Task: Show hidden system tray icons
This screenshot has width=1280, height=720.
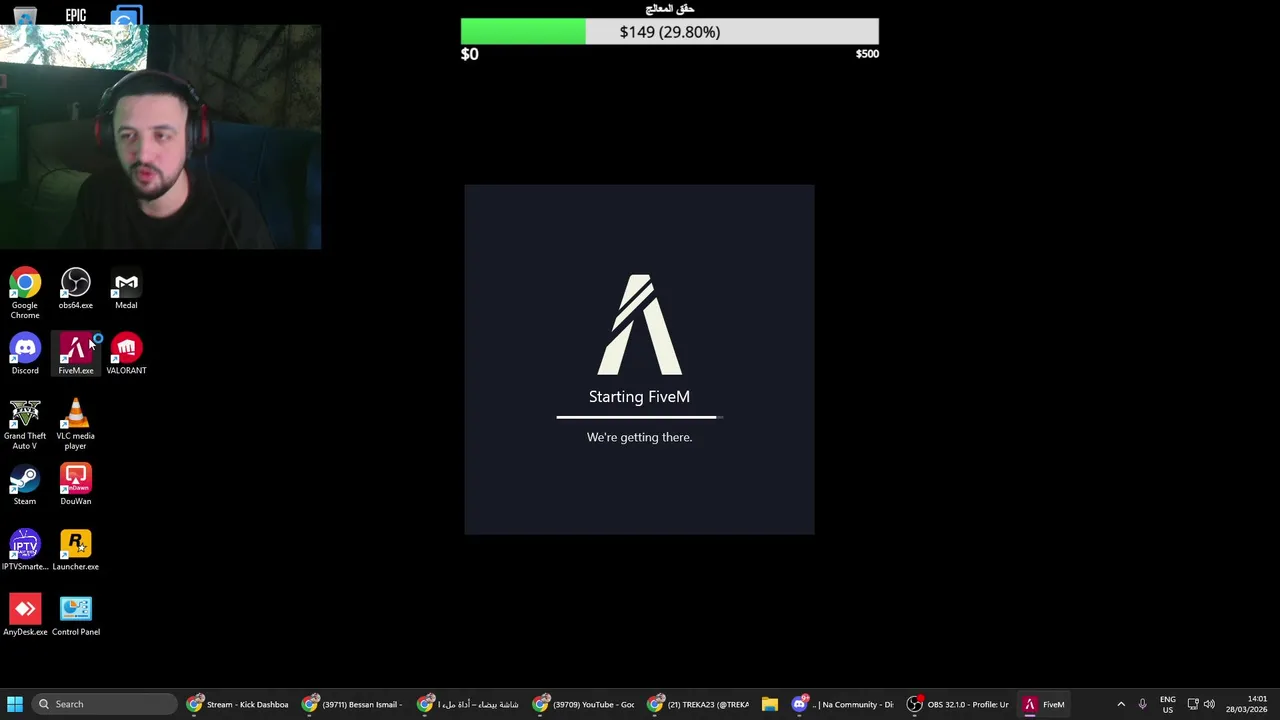Action: 1121,704
